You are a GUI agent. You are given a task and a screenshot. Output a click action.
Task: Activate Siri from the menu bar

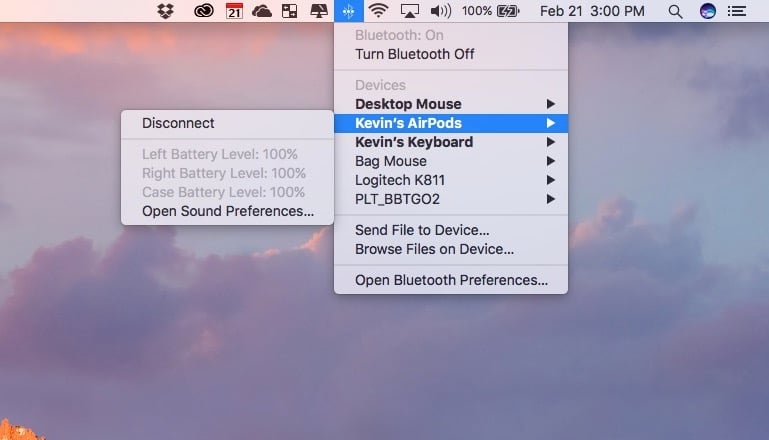(x=707, y=11)
